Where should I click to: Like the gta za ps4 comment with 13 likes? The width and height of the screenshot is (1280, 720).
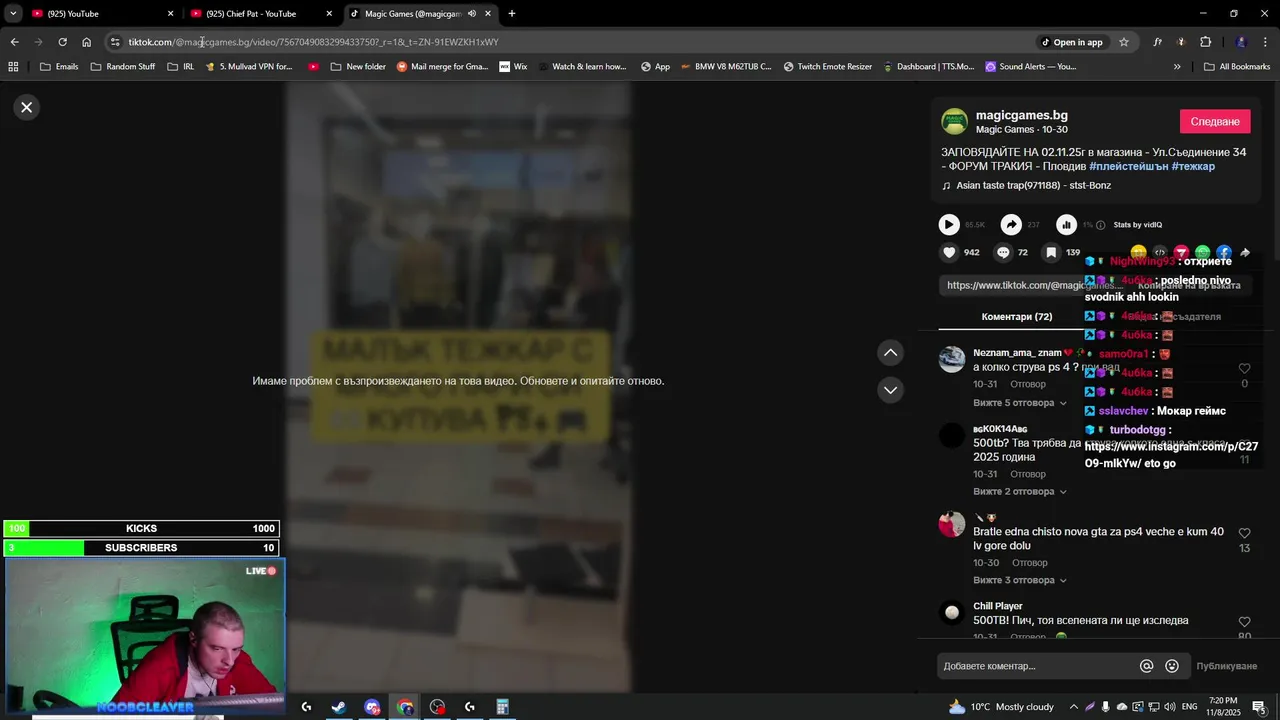pos(1244,534)
